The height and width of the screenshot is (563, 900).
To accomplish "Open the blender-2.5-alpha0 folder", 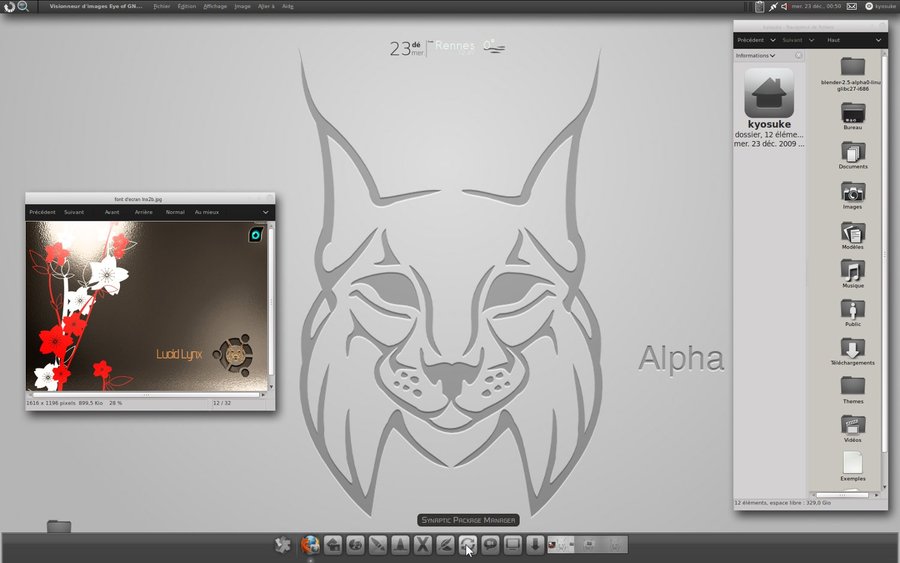I will 852,74.
